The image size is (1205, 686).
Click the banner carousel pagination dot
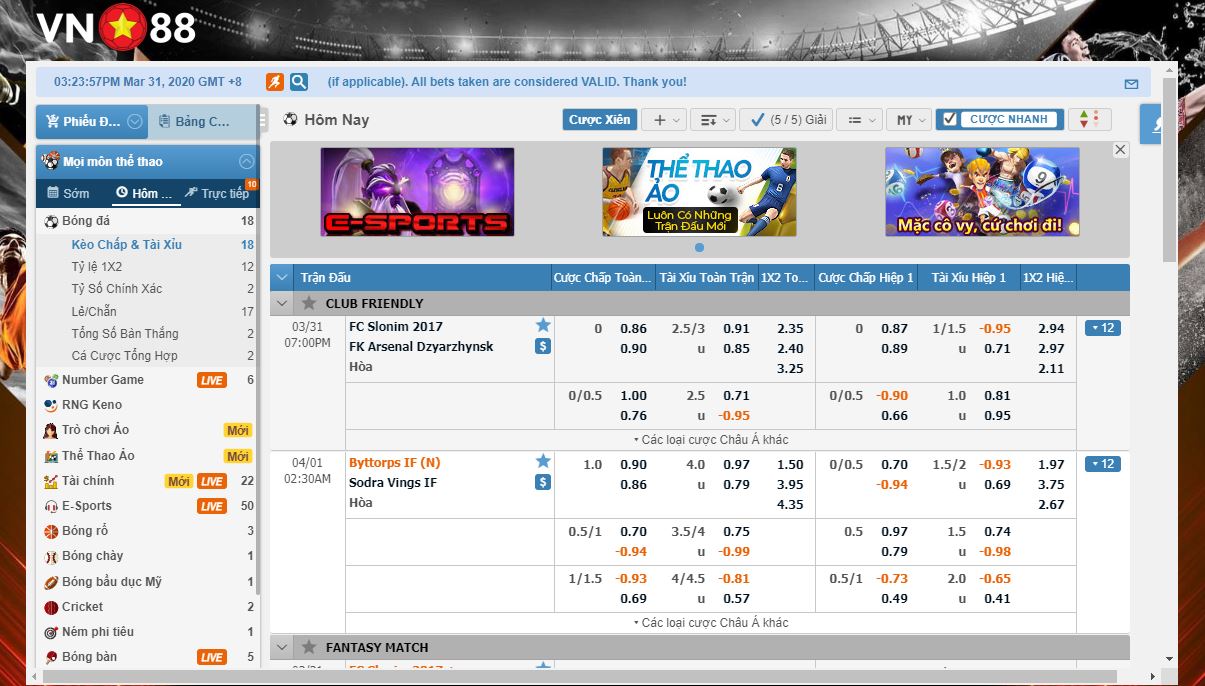pyautogui.click(x=699, y=247)
